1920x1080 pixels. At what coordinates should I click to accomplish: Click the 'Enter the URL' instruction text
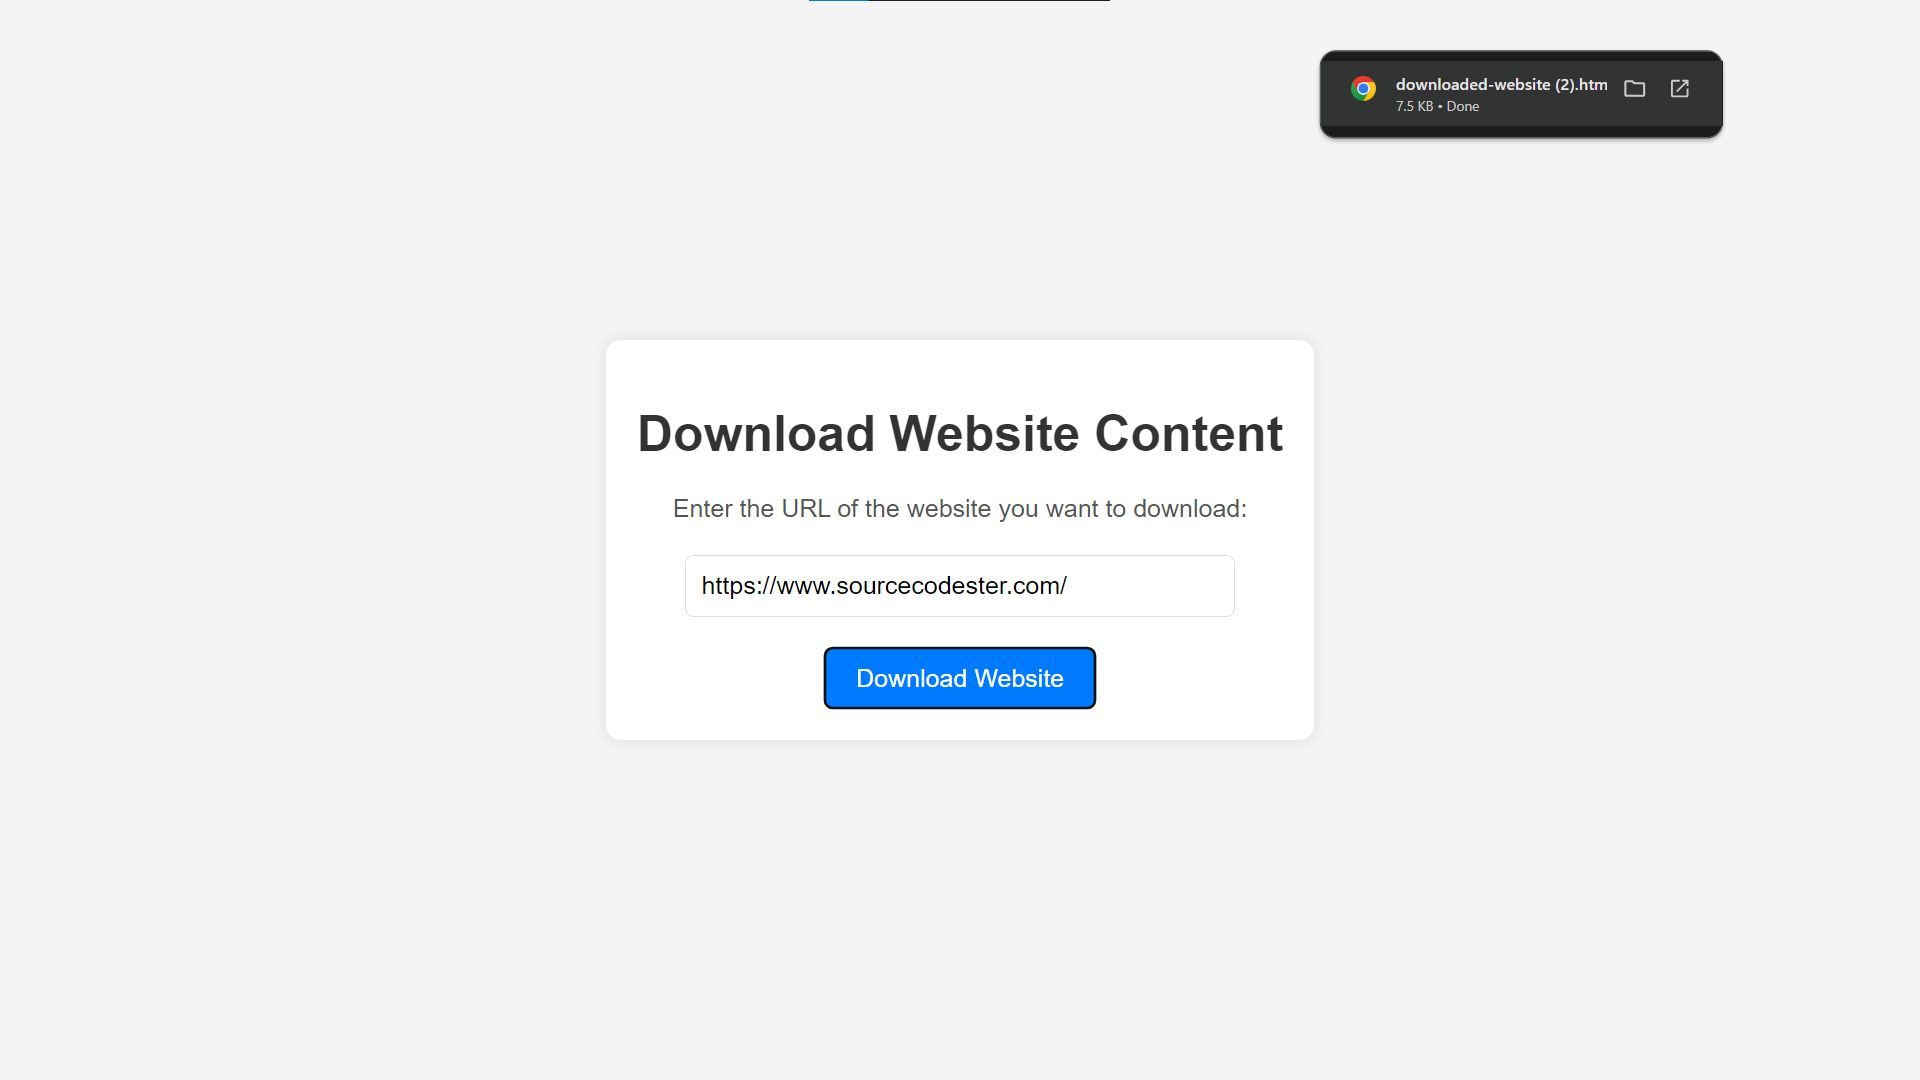click(959, 508)
